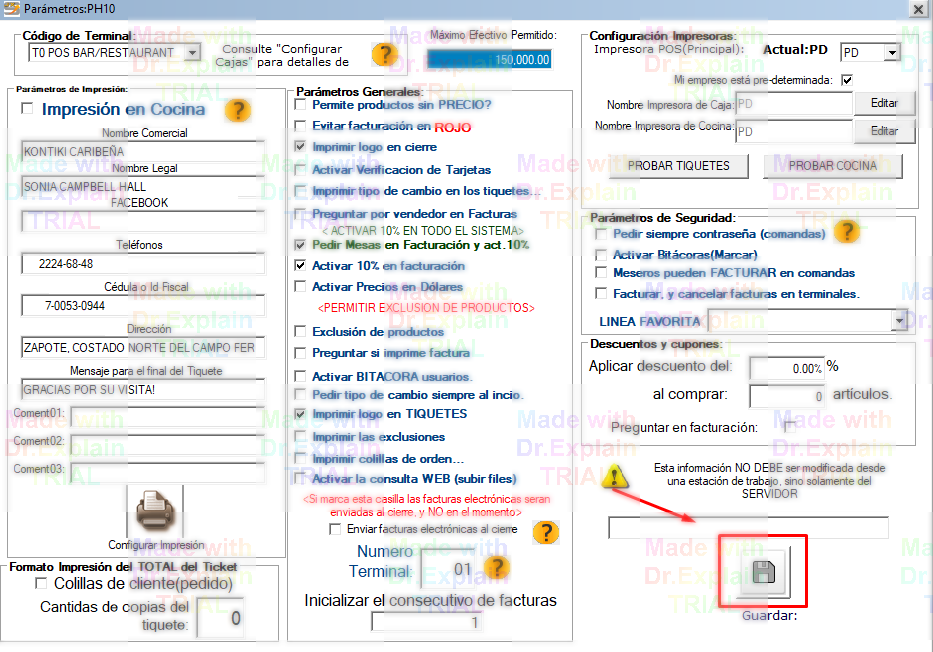This screenshot has height=652, width=933.
Task: Click help icon next to Numero Terminal field
Action: point(497,569)
